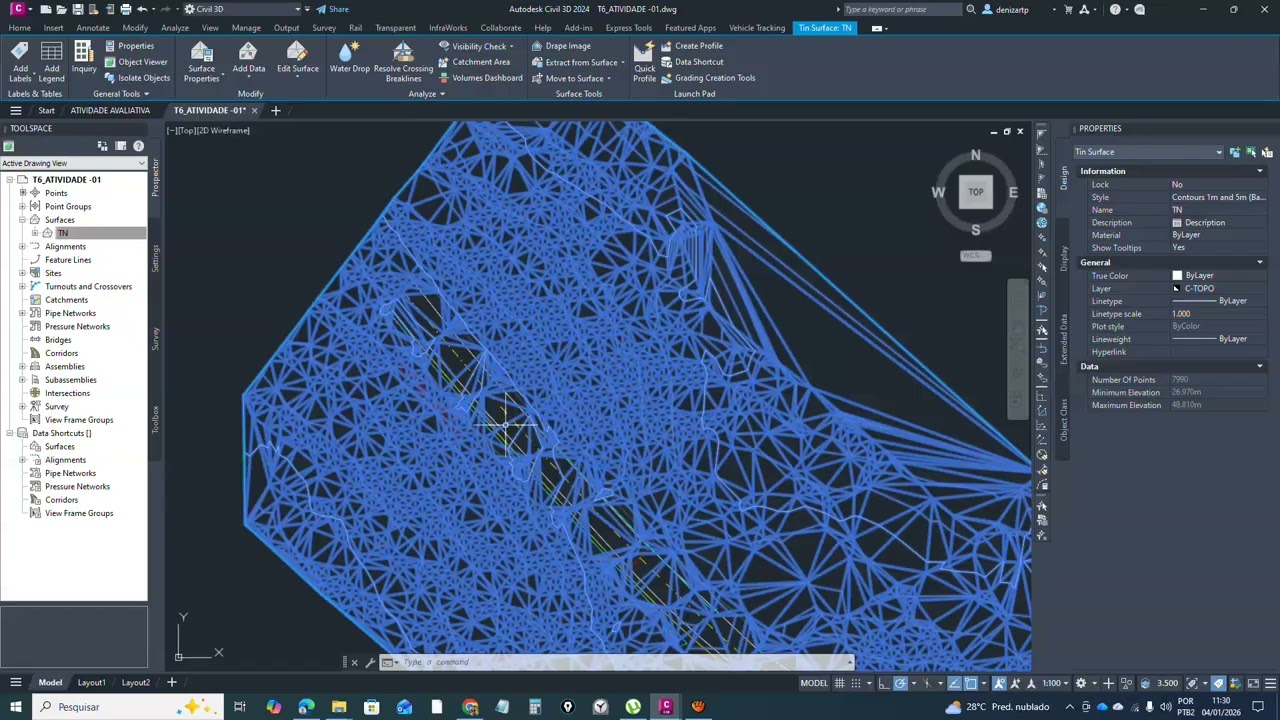This screenshot has height=720, width=1280.
Task: Click the Properties button in General Tools
Action: click(x=129, y=46)
